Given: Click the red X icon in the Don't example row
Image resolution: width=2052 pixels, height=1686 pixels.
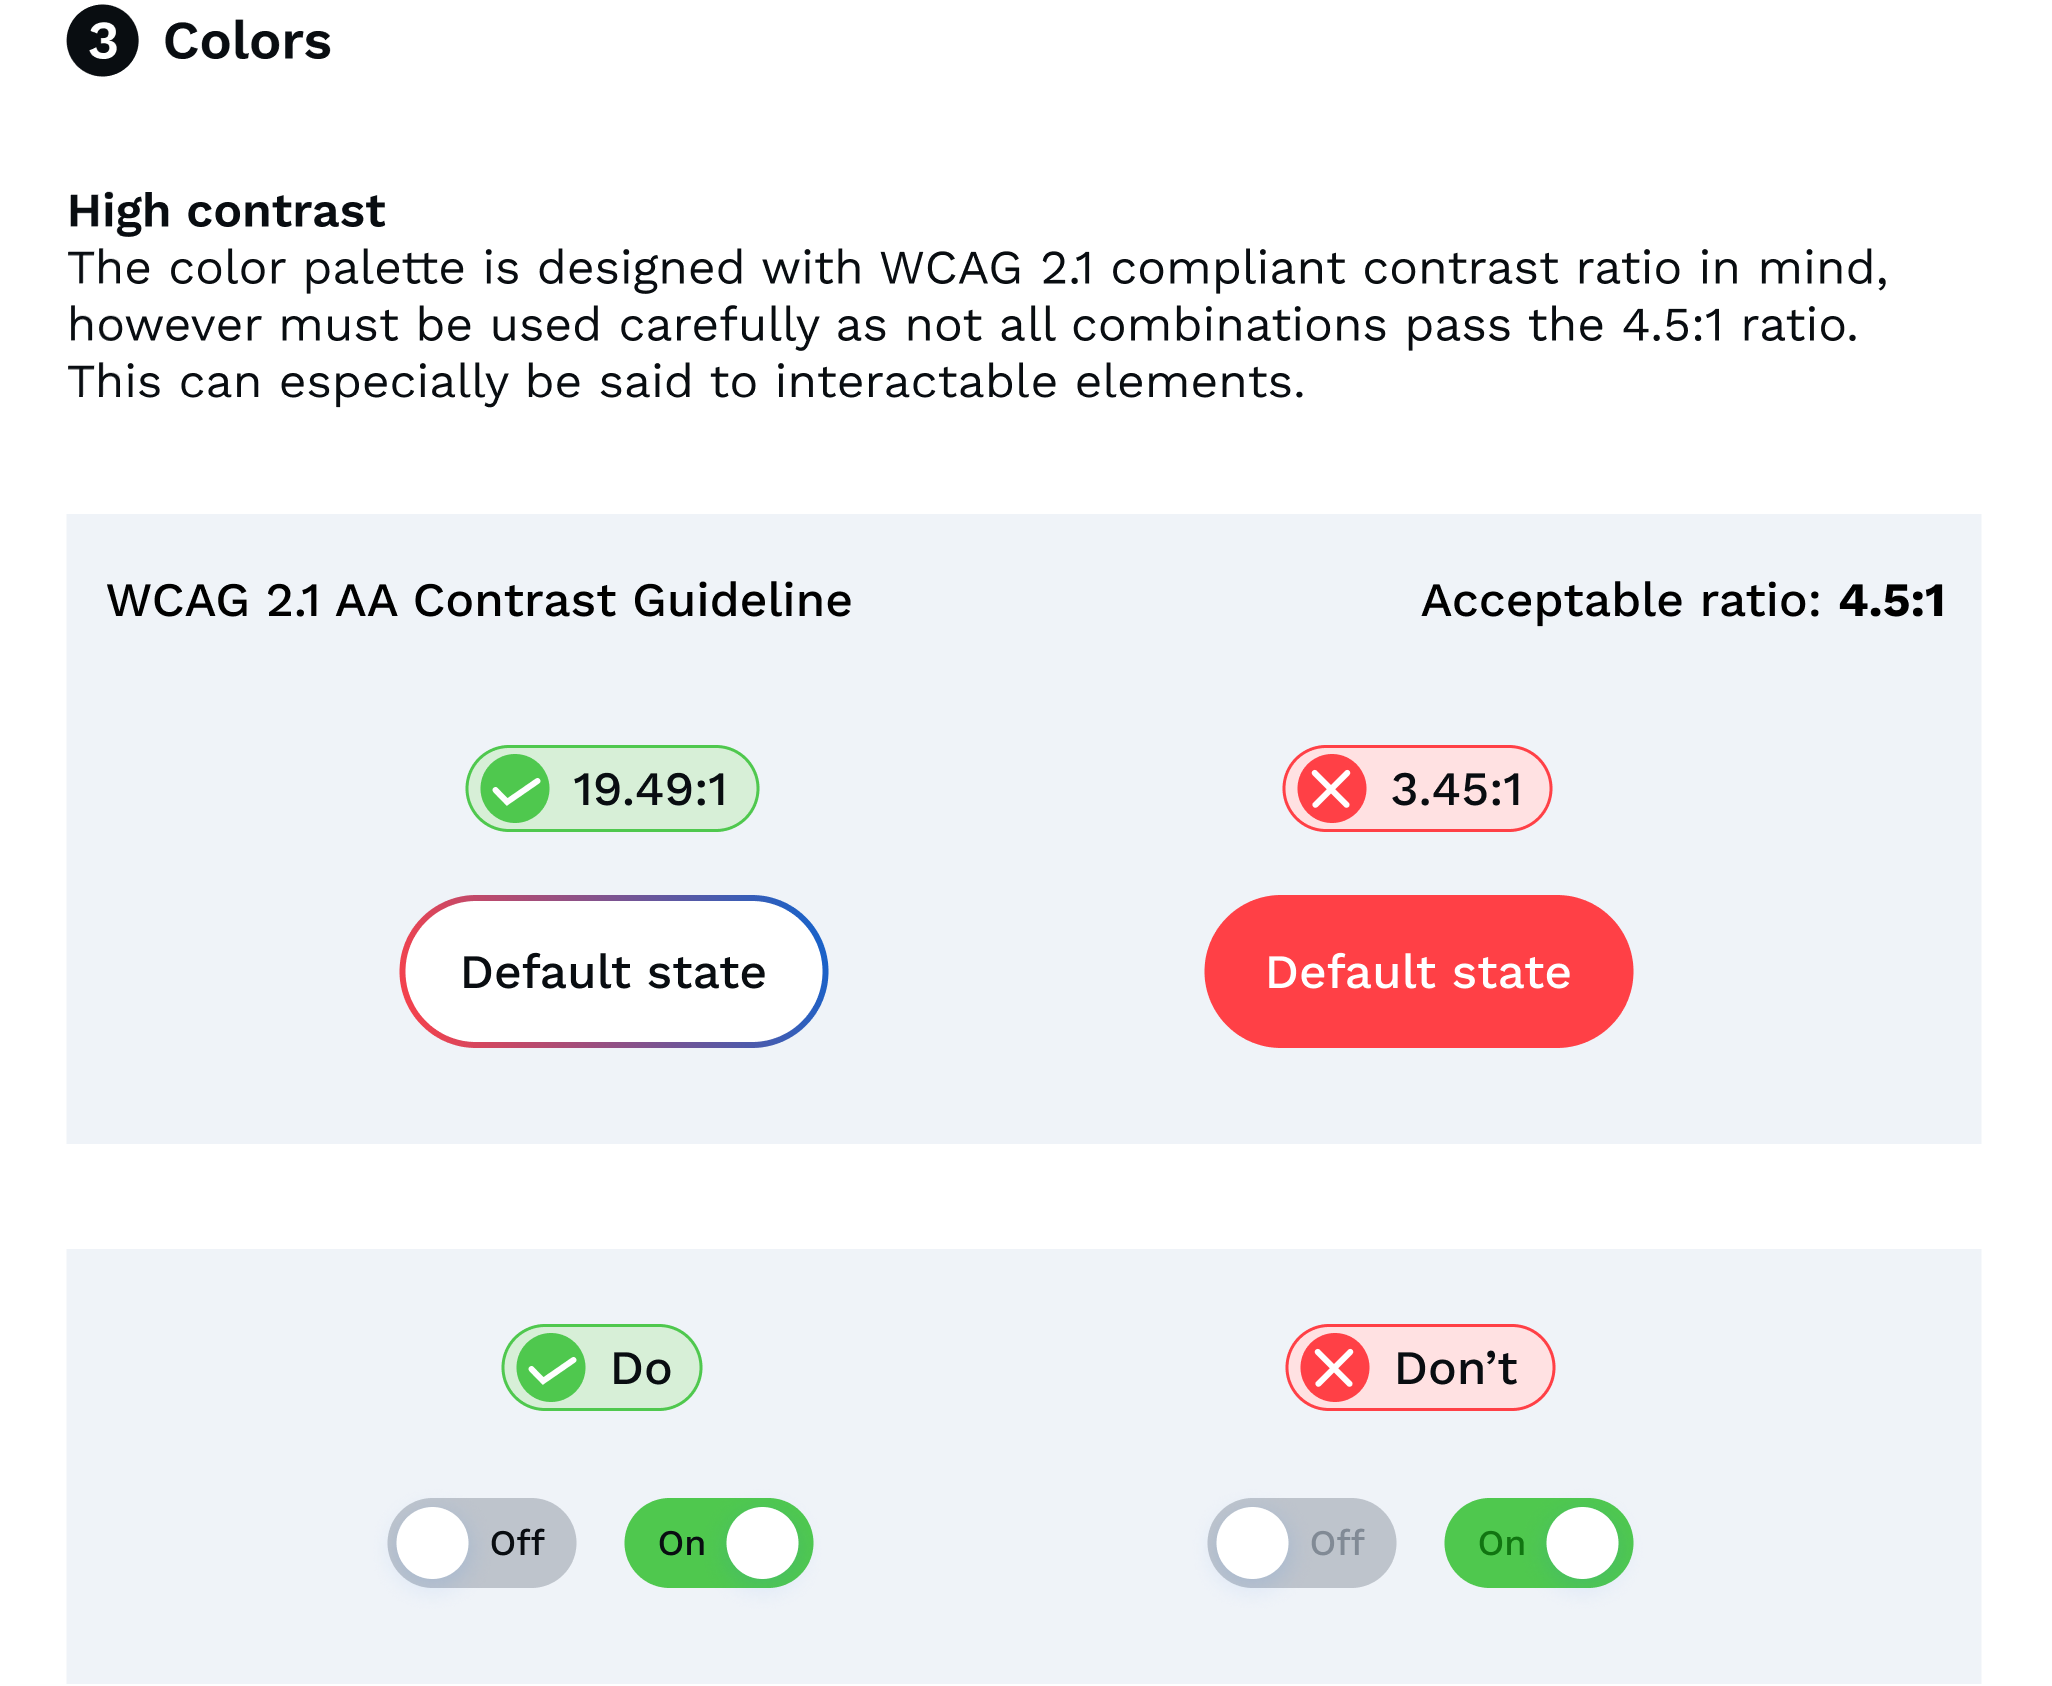Looking at the screenshot, I should pos(1333,1368).
